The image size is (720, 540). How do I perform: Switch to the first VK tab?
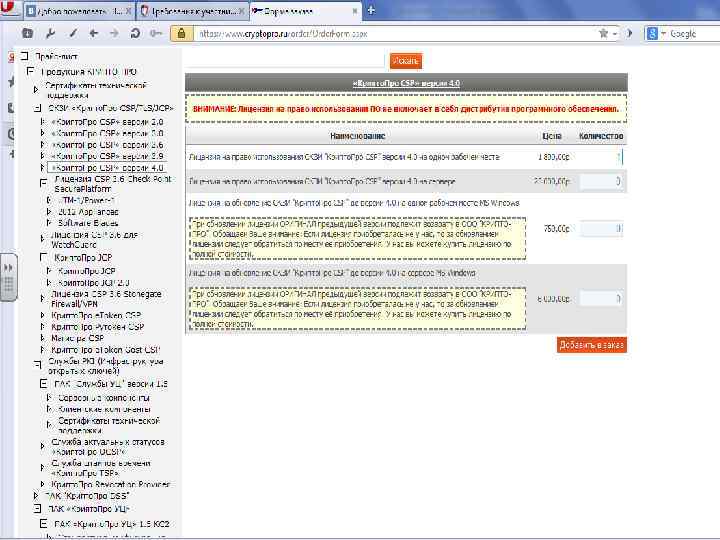click(x=79, y=11)
